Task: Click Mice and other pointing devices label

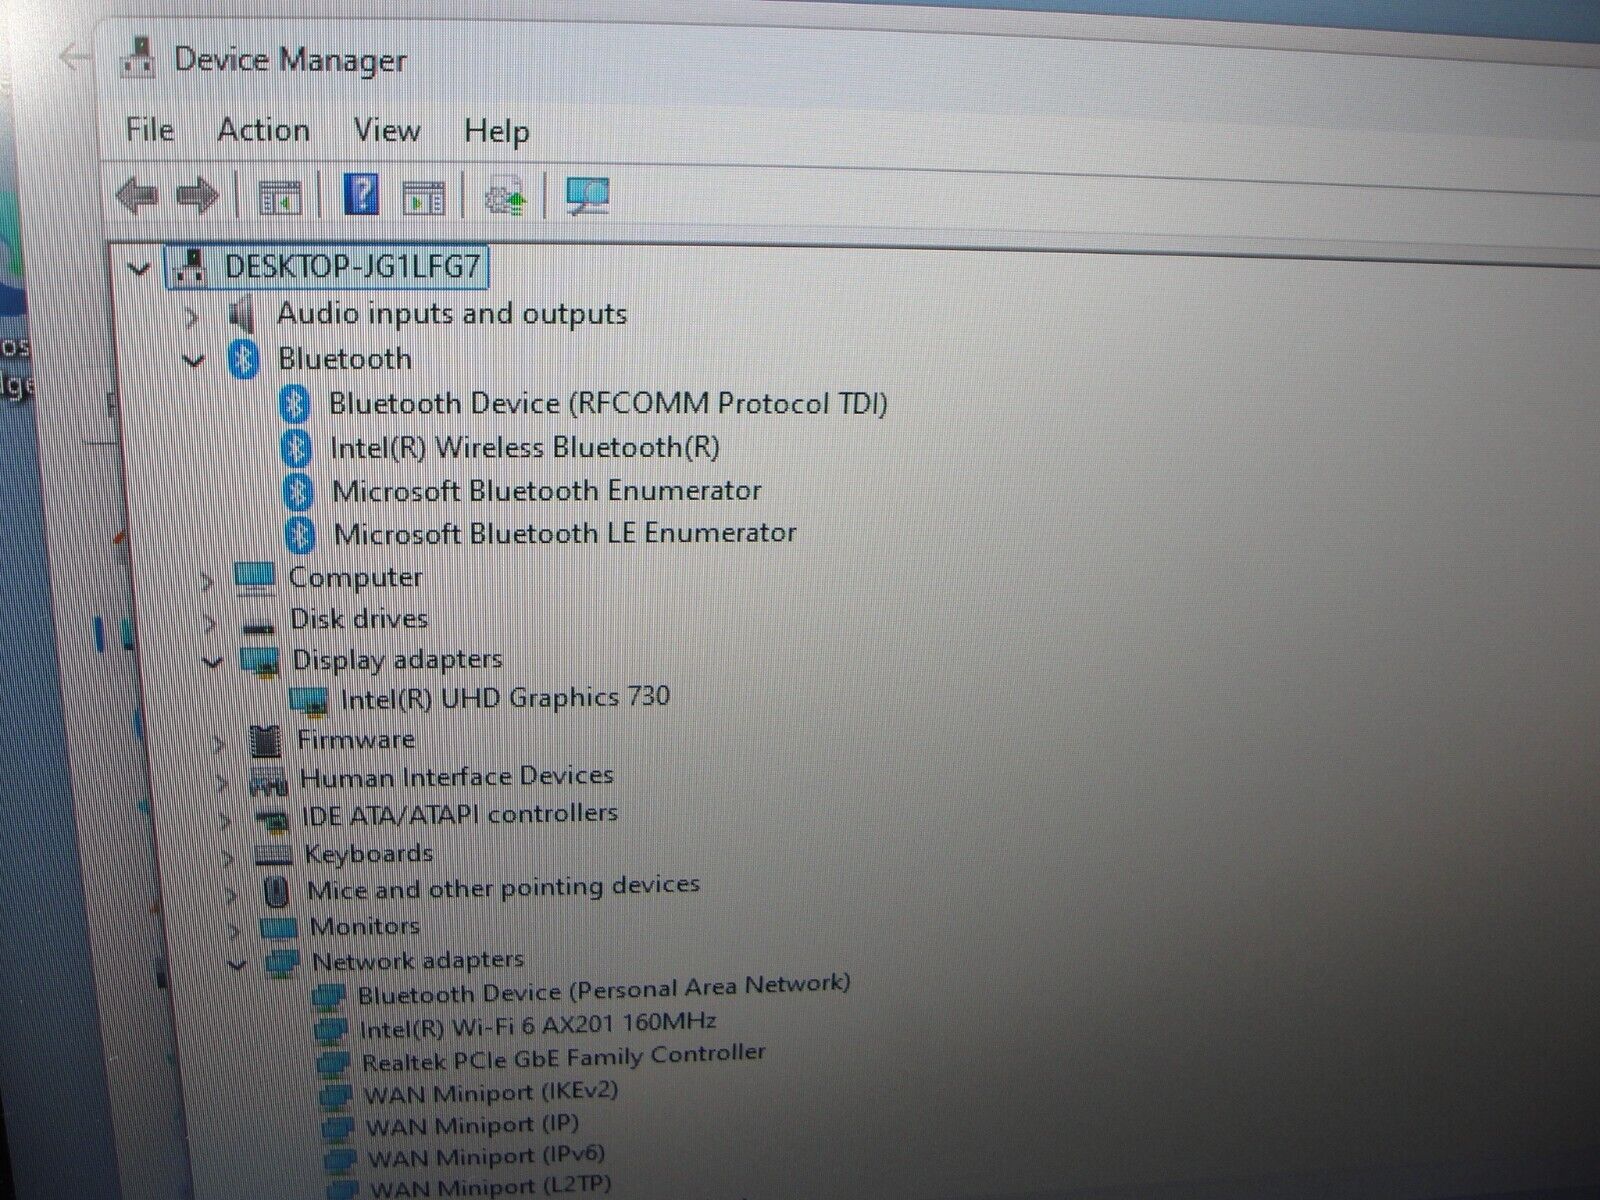Action: (503, 888)
